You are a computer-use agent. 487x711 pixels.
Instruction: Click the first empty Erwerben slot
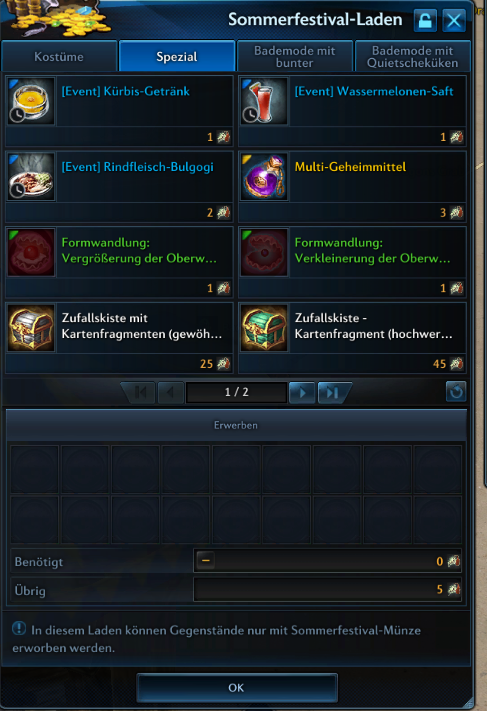click(x=35, y=469)
